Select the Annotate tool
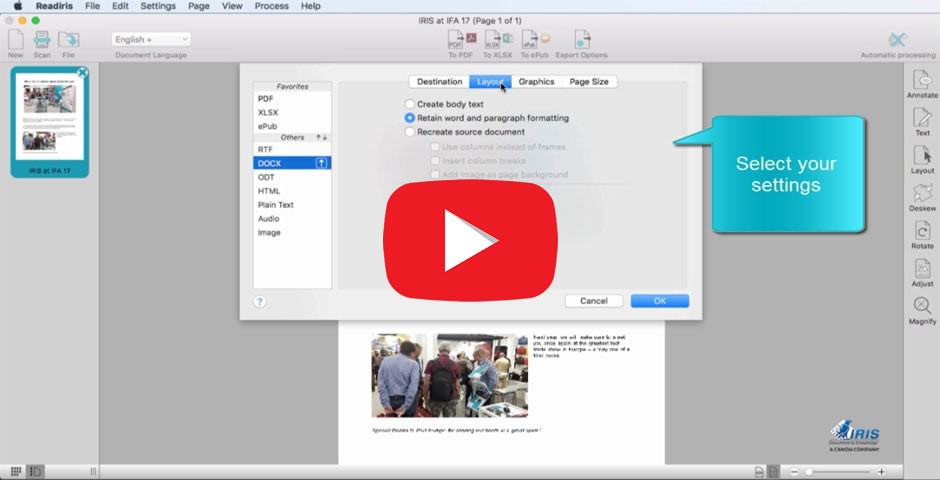This screenshot has width=940, height=480. [922, 84]
